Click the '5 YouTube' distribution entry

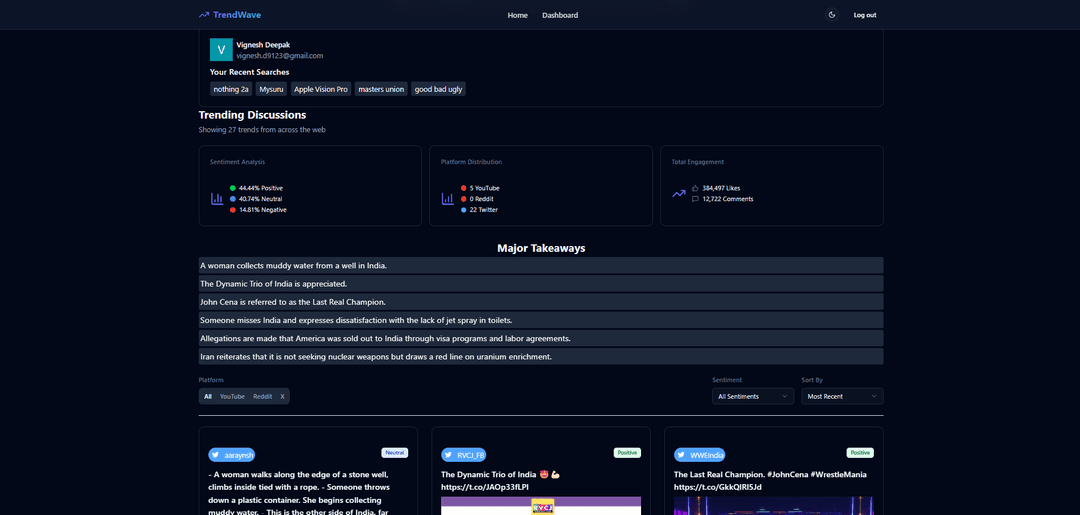pos(484,188)
